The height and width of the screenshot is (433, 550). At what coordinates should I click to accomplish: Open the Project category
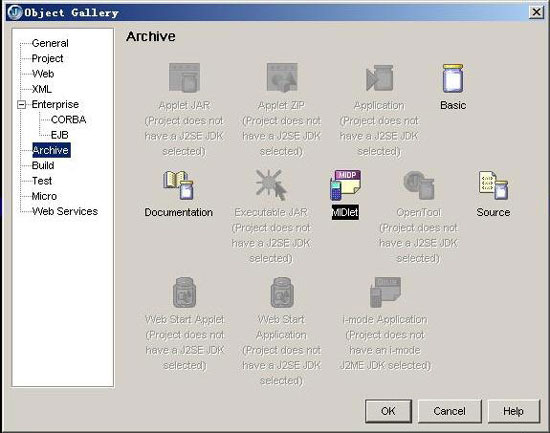(x=47, y=59)
